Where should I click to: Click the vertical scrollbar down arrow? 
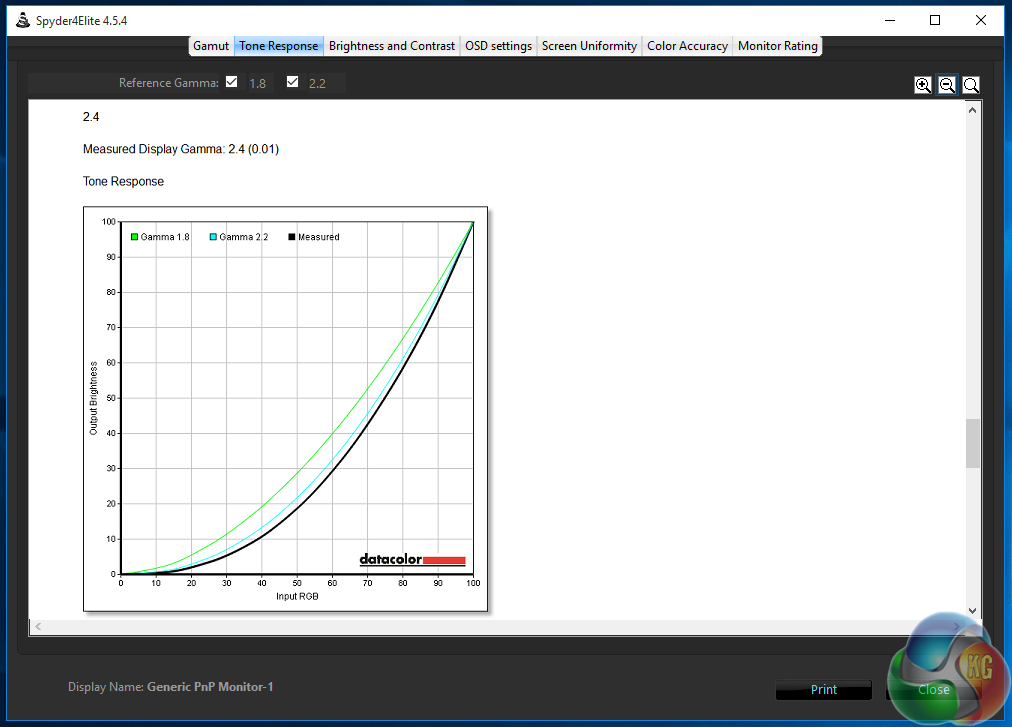(x=973, y=610)
